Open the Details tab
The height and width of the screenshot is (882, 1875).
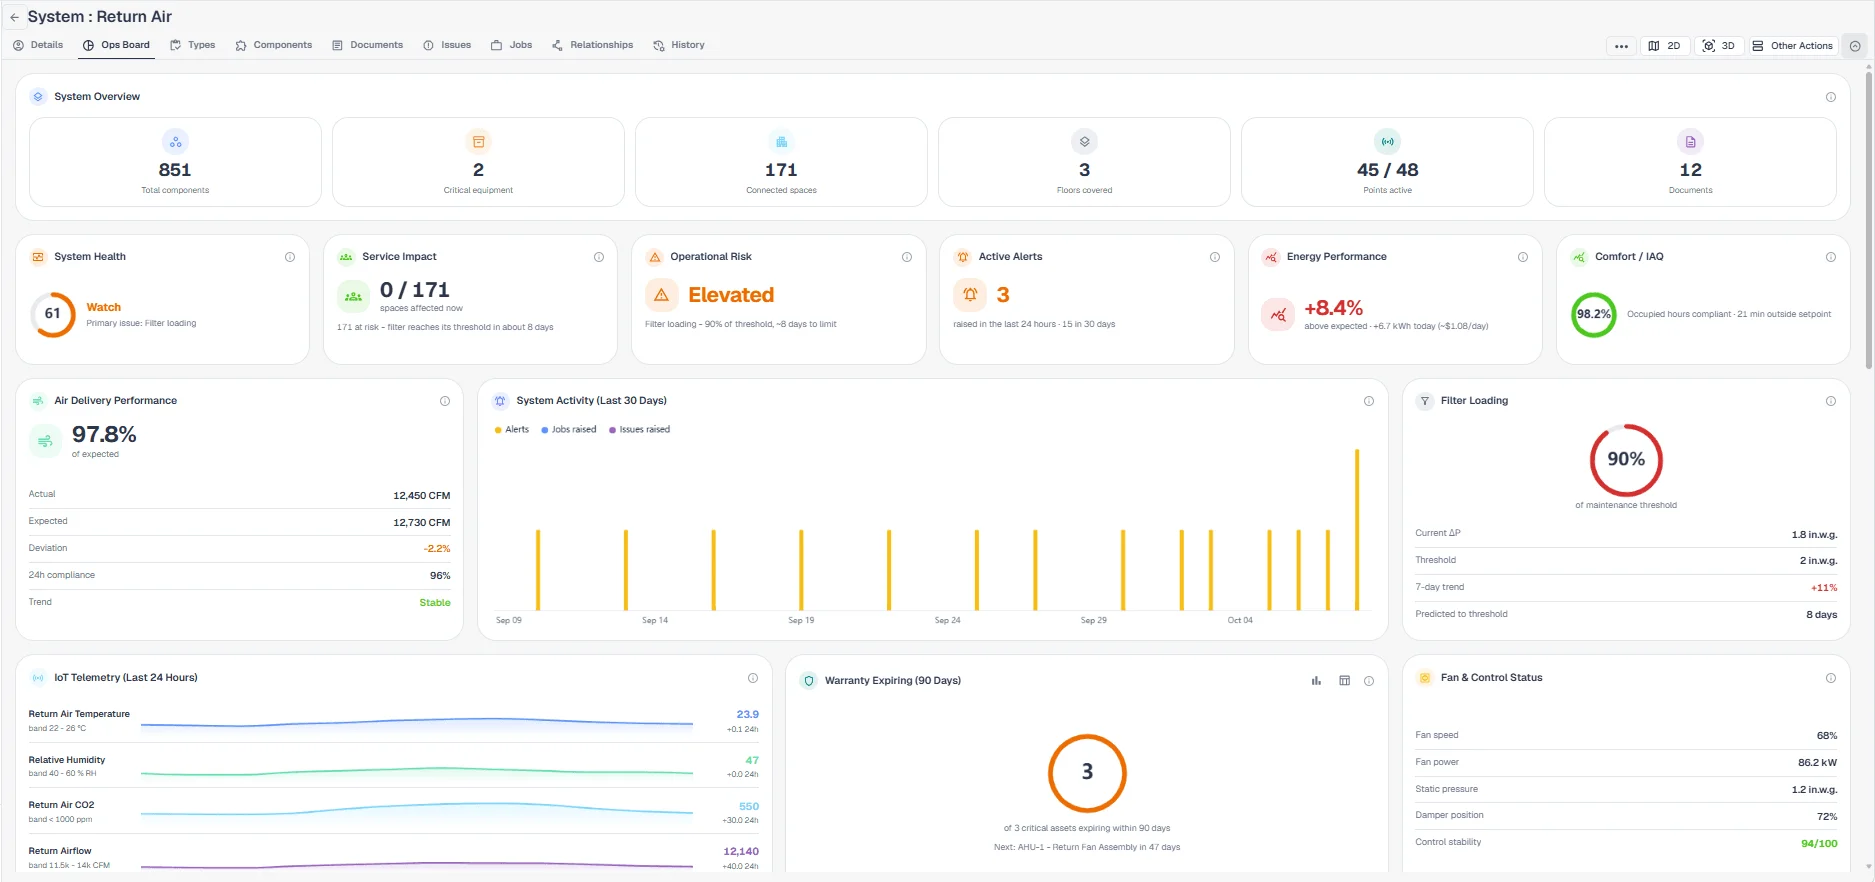tap(38, 45)
